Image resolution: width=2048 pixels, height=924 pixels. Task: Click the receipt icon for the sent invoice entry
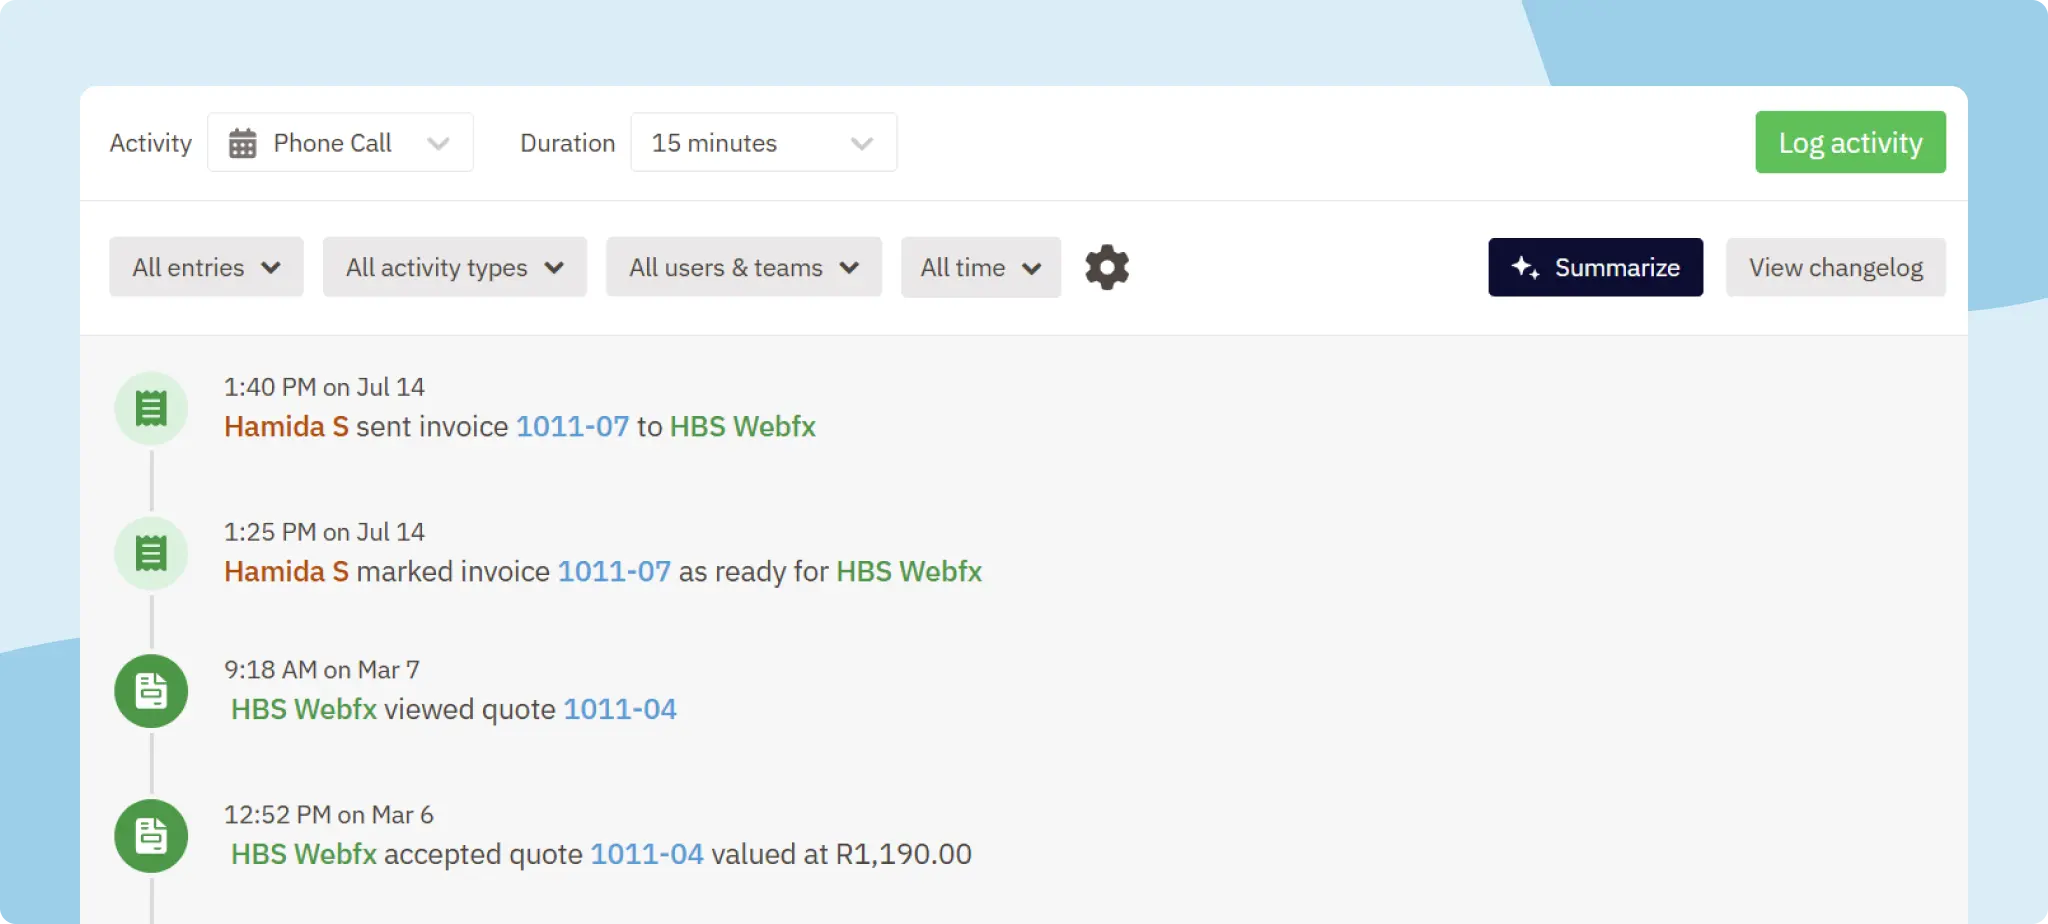pos(151,408)
